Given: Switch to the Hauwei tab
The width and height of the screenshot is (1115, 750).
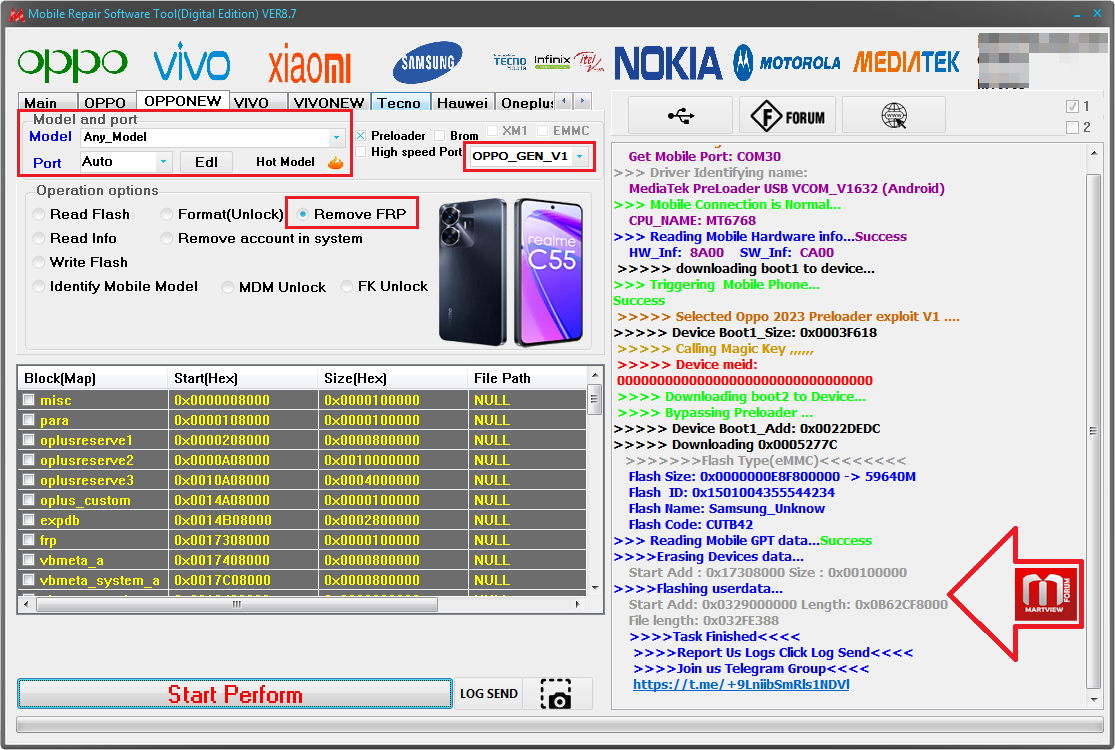Looking at the screenshot, I should click(462, 102).
